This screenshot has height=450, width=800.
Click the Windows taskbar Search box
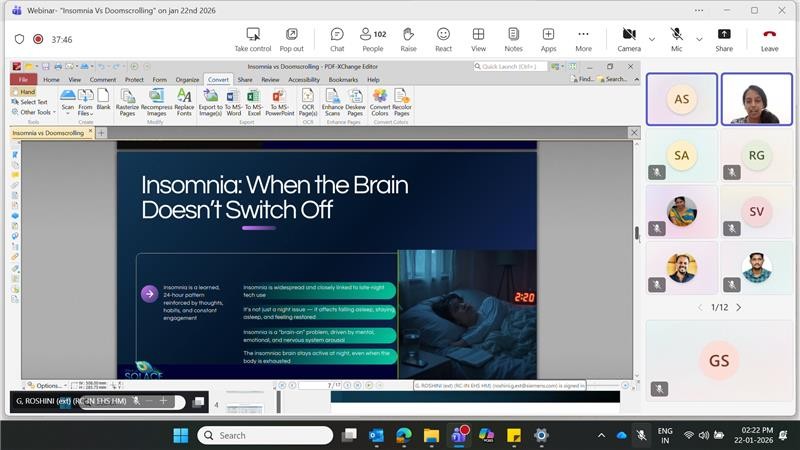tap(265, 435)
